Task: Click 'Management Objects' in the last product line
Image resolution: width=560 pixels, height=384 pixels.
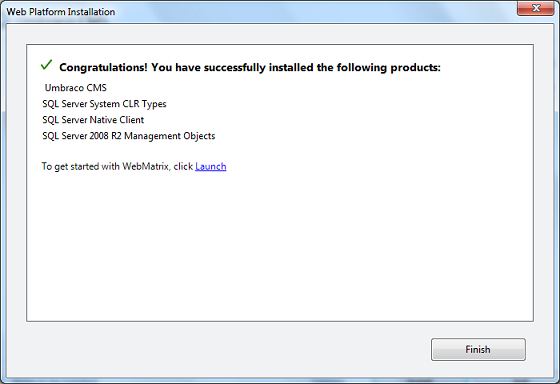Action: point(170,136)
